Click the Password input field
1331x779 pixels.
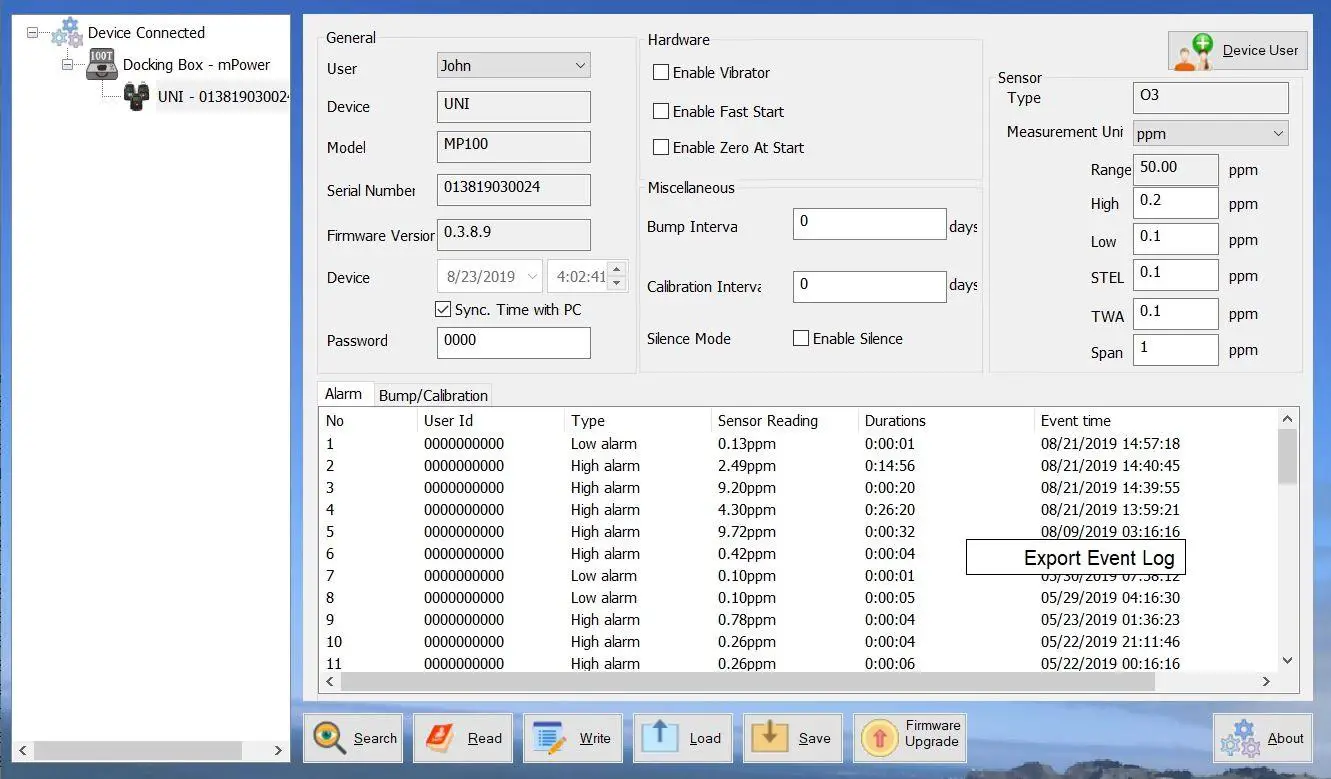[x=514, y=342]
